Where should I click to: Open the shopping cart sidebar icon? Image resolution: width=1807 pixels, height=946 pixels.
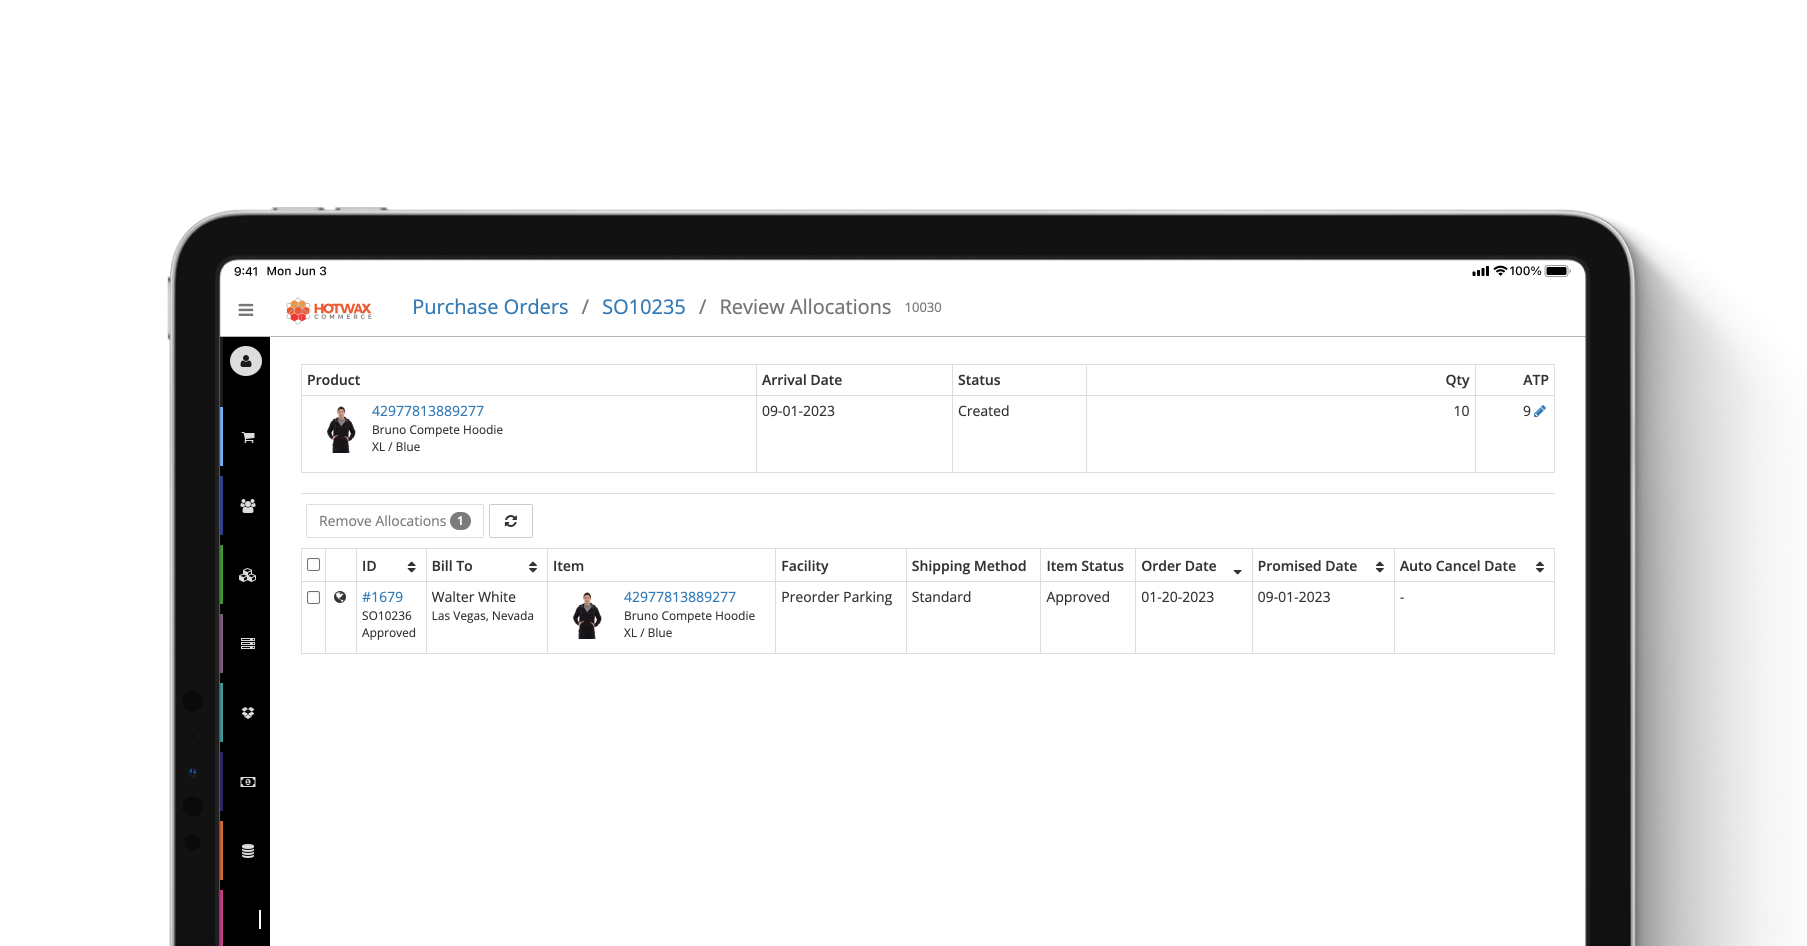pyautogui.click(x=248, y=438)
